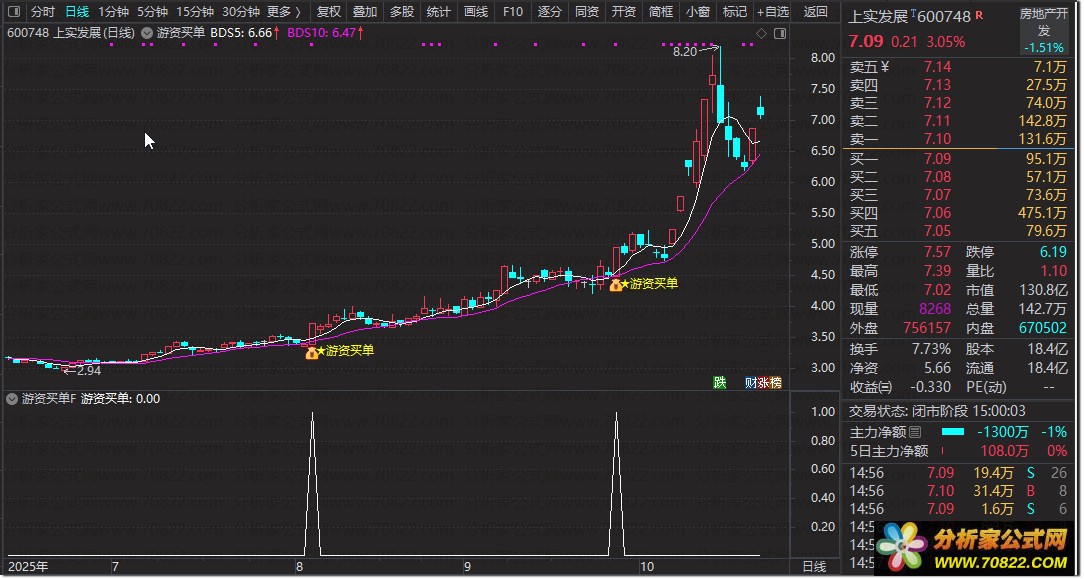Click the second 游资买单 money bag signal
Image resolution: width=1084 pixels, height=579 pixels.
[616, 284]
